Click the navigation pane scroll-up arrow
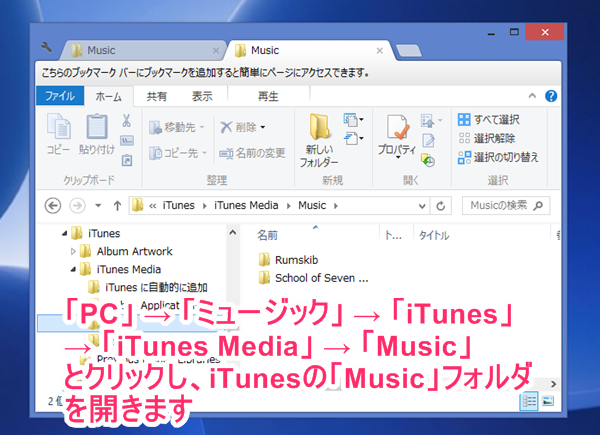 click(233, 233)
